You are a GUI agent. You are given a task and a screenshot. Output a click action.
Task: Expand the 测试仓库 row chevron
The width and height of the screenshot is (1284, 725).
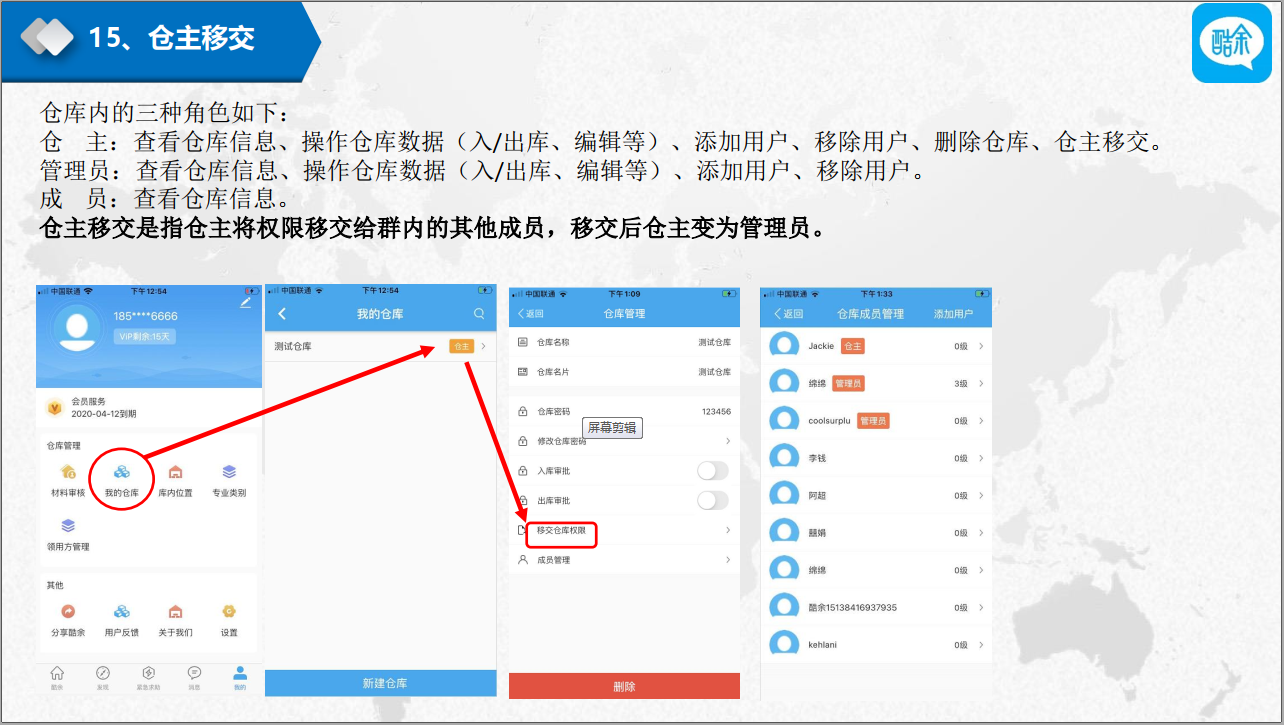coord(484,346)
